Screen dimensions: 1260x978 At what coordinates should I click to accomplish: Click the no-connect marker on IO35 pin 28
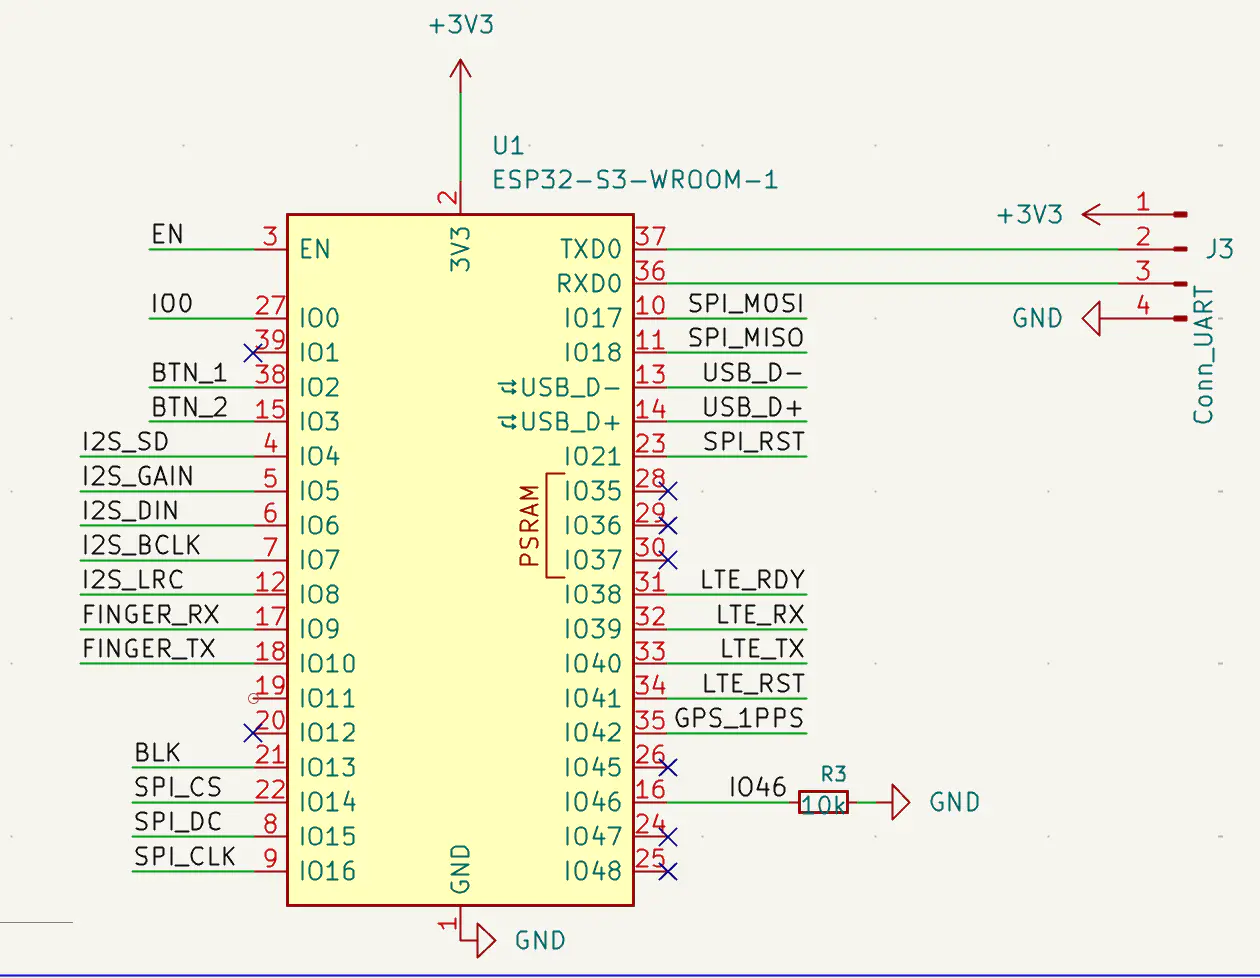pos(669,491)
